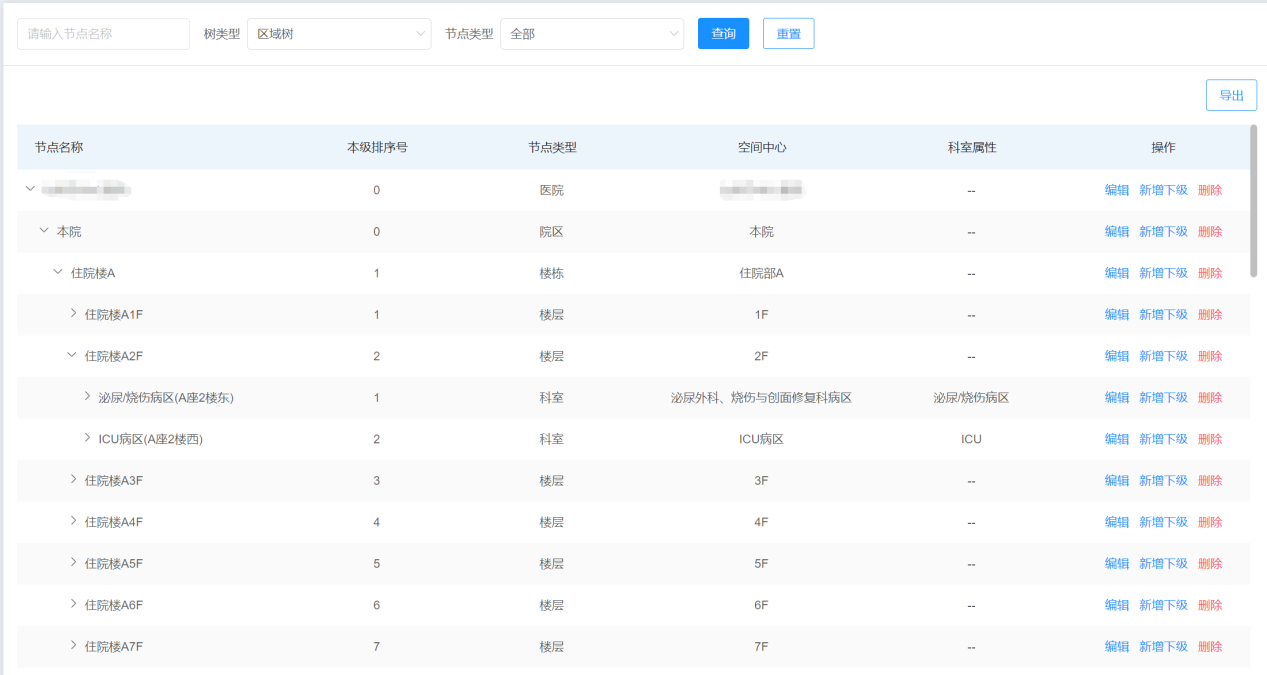Viewport: 1267px width, 675px height.
Task: Open the 树类型 dropdown showing 区域树
Action: [x=339, y=33]
